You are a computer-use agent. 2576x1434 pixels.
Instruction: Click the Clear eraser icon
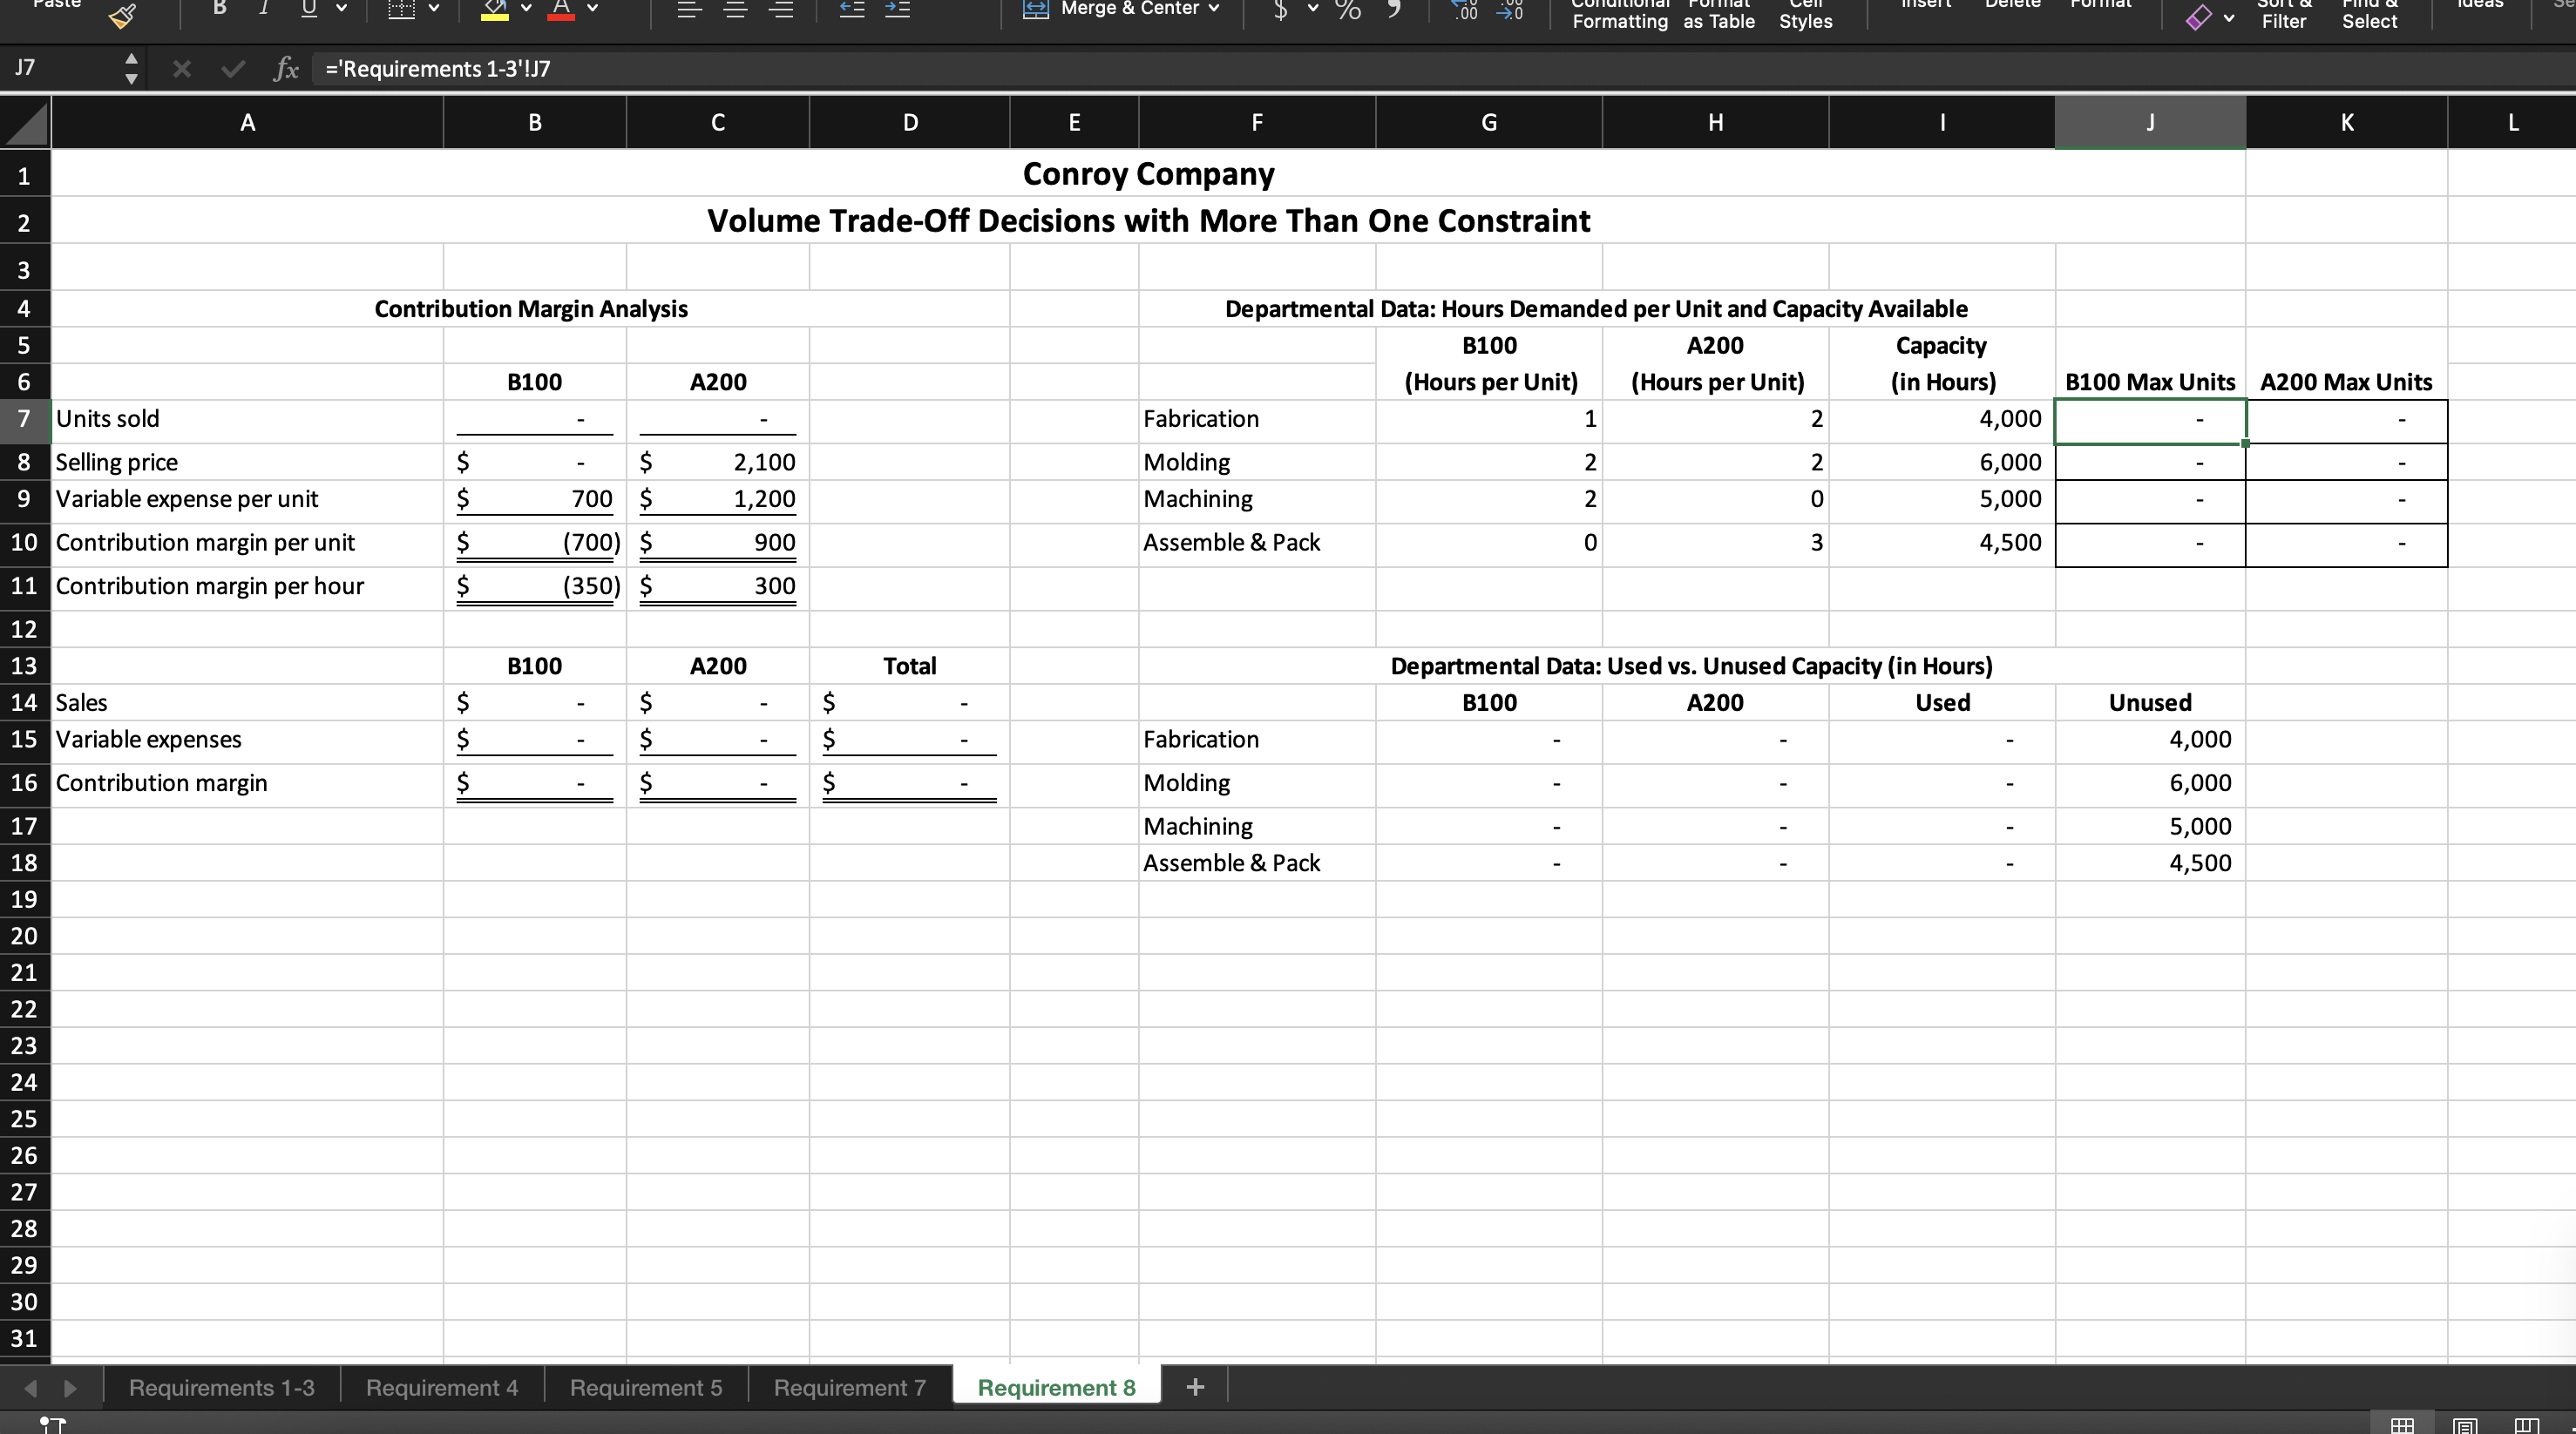pos(2198,17)
